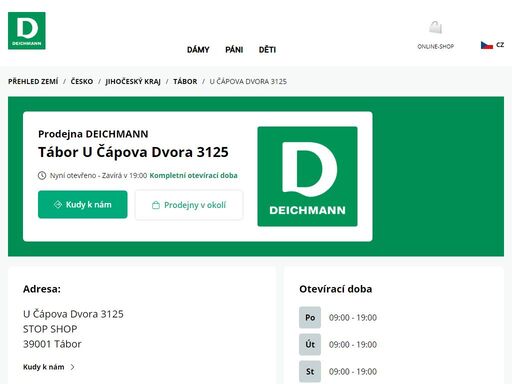
Task: Open the Online-Shop shopping bag icon
Action: pyautogui.click(x=435, y=27)
